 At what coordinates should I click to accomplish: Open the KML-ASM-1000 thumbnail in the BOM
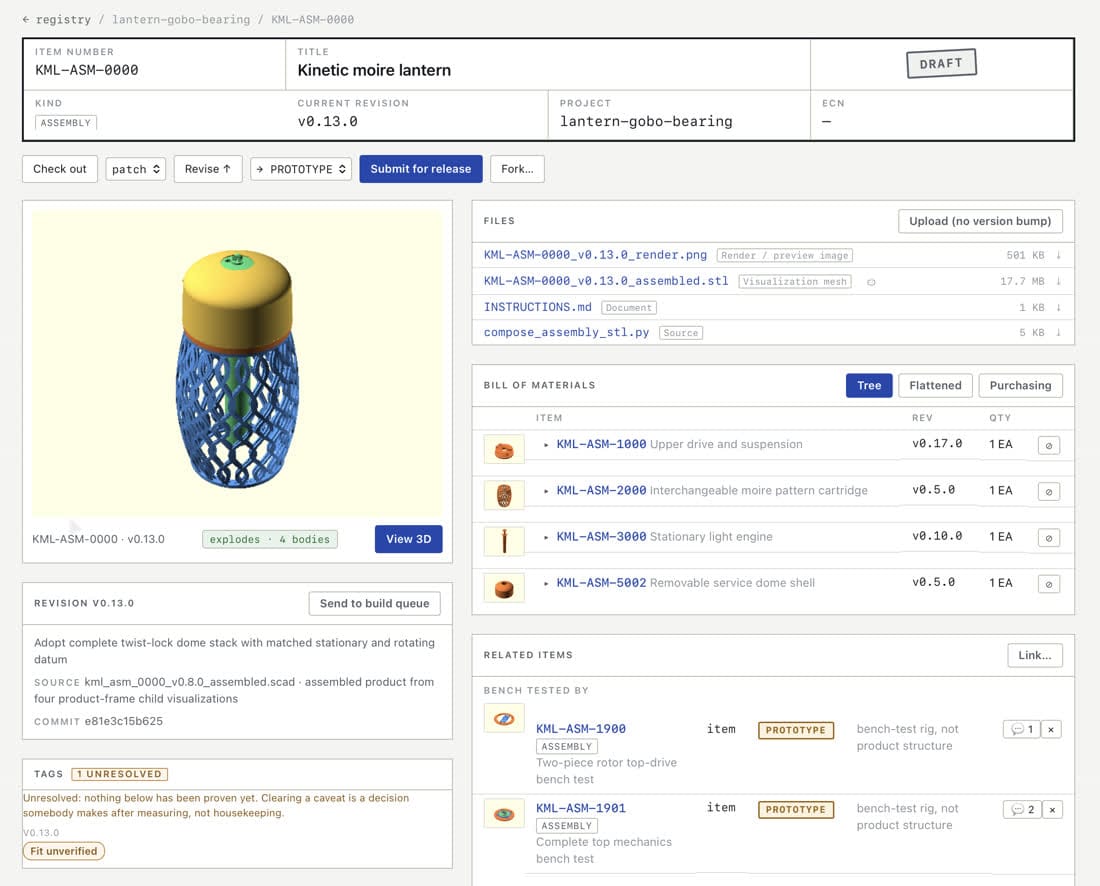click(x=504, y=450)
